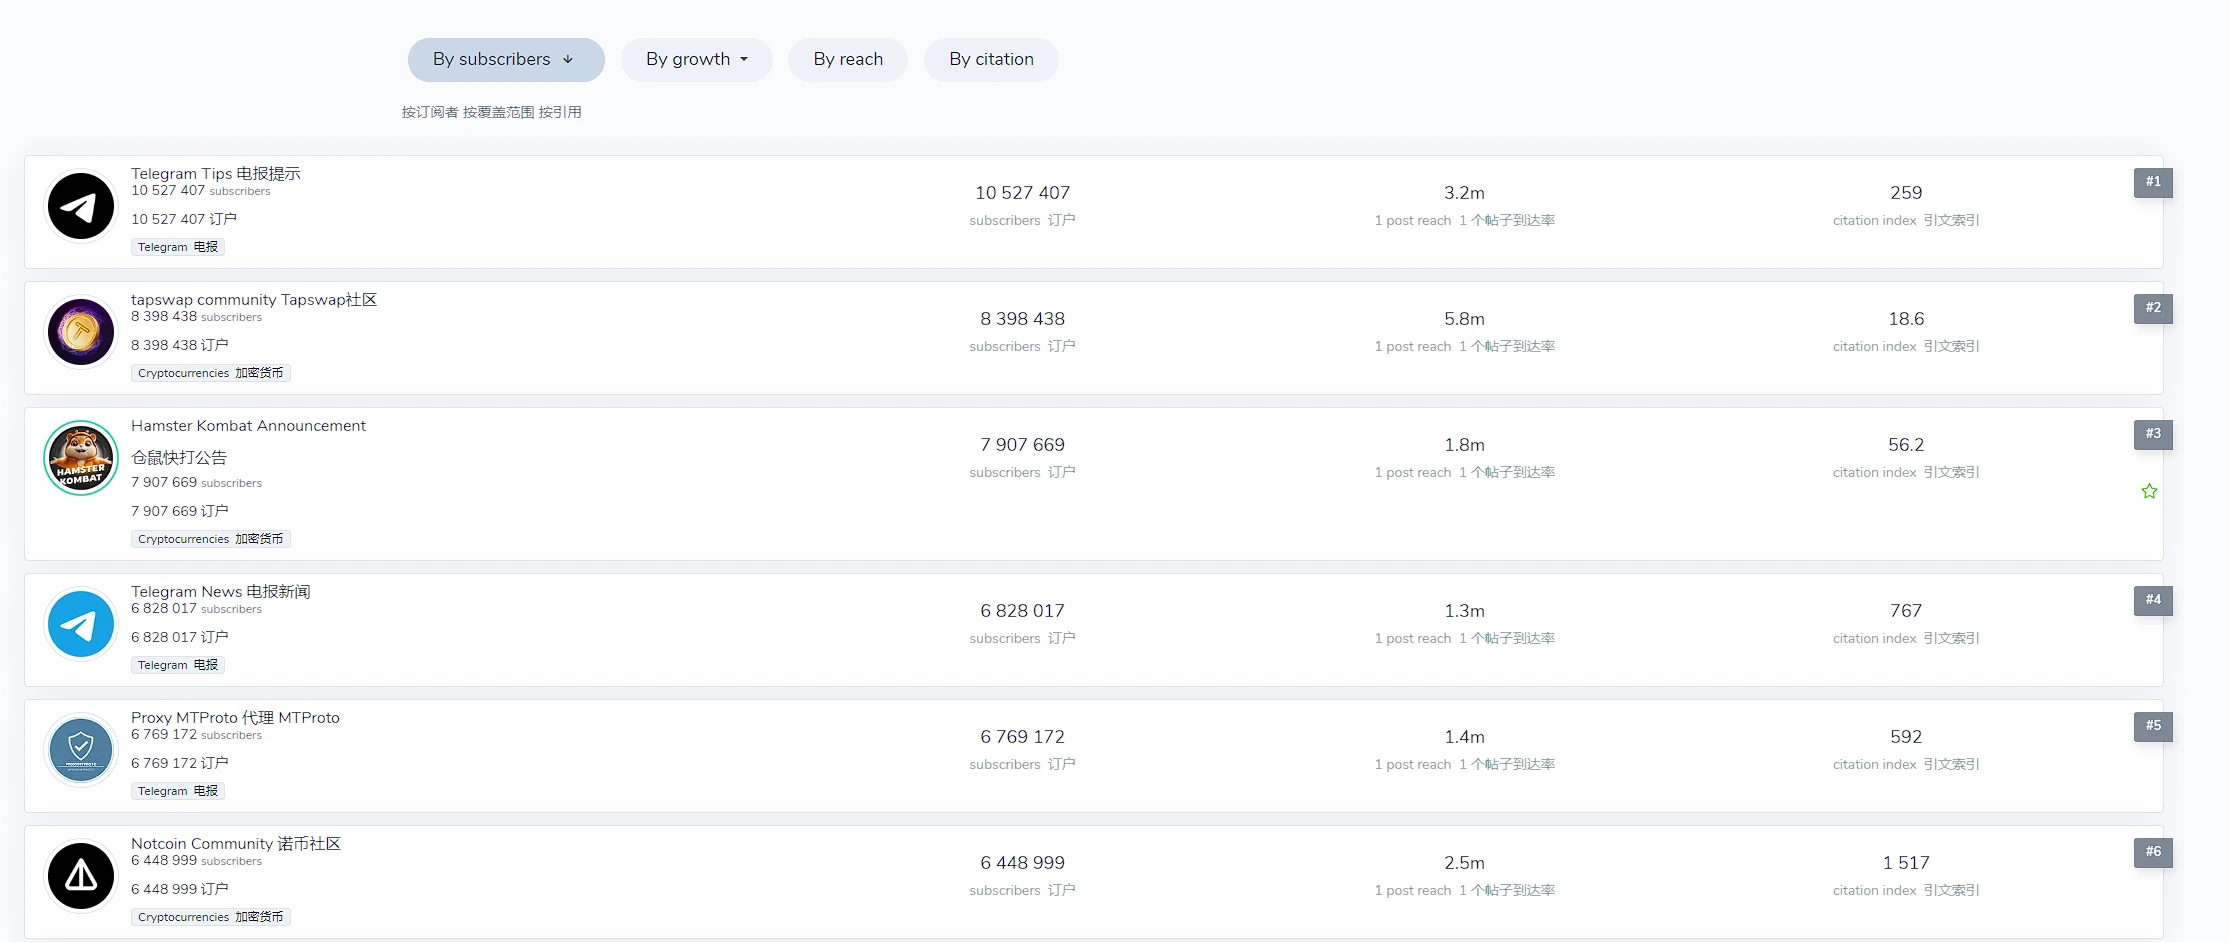
Task: Click the Hamster Kombat Announcement title
Action: pos(248,426)
